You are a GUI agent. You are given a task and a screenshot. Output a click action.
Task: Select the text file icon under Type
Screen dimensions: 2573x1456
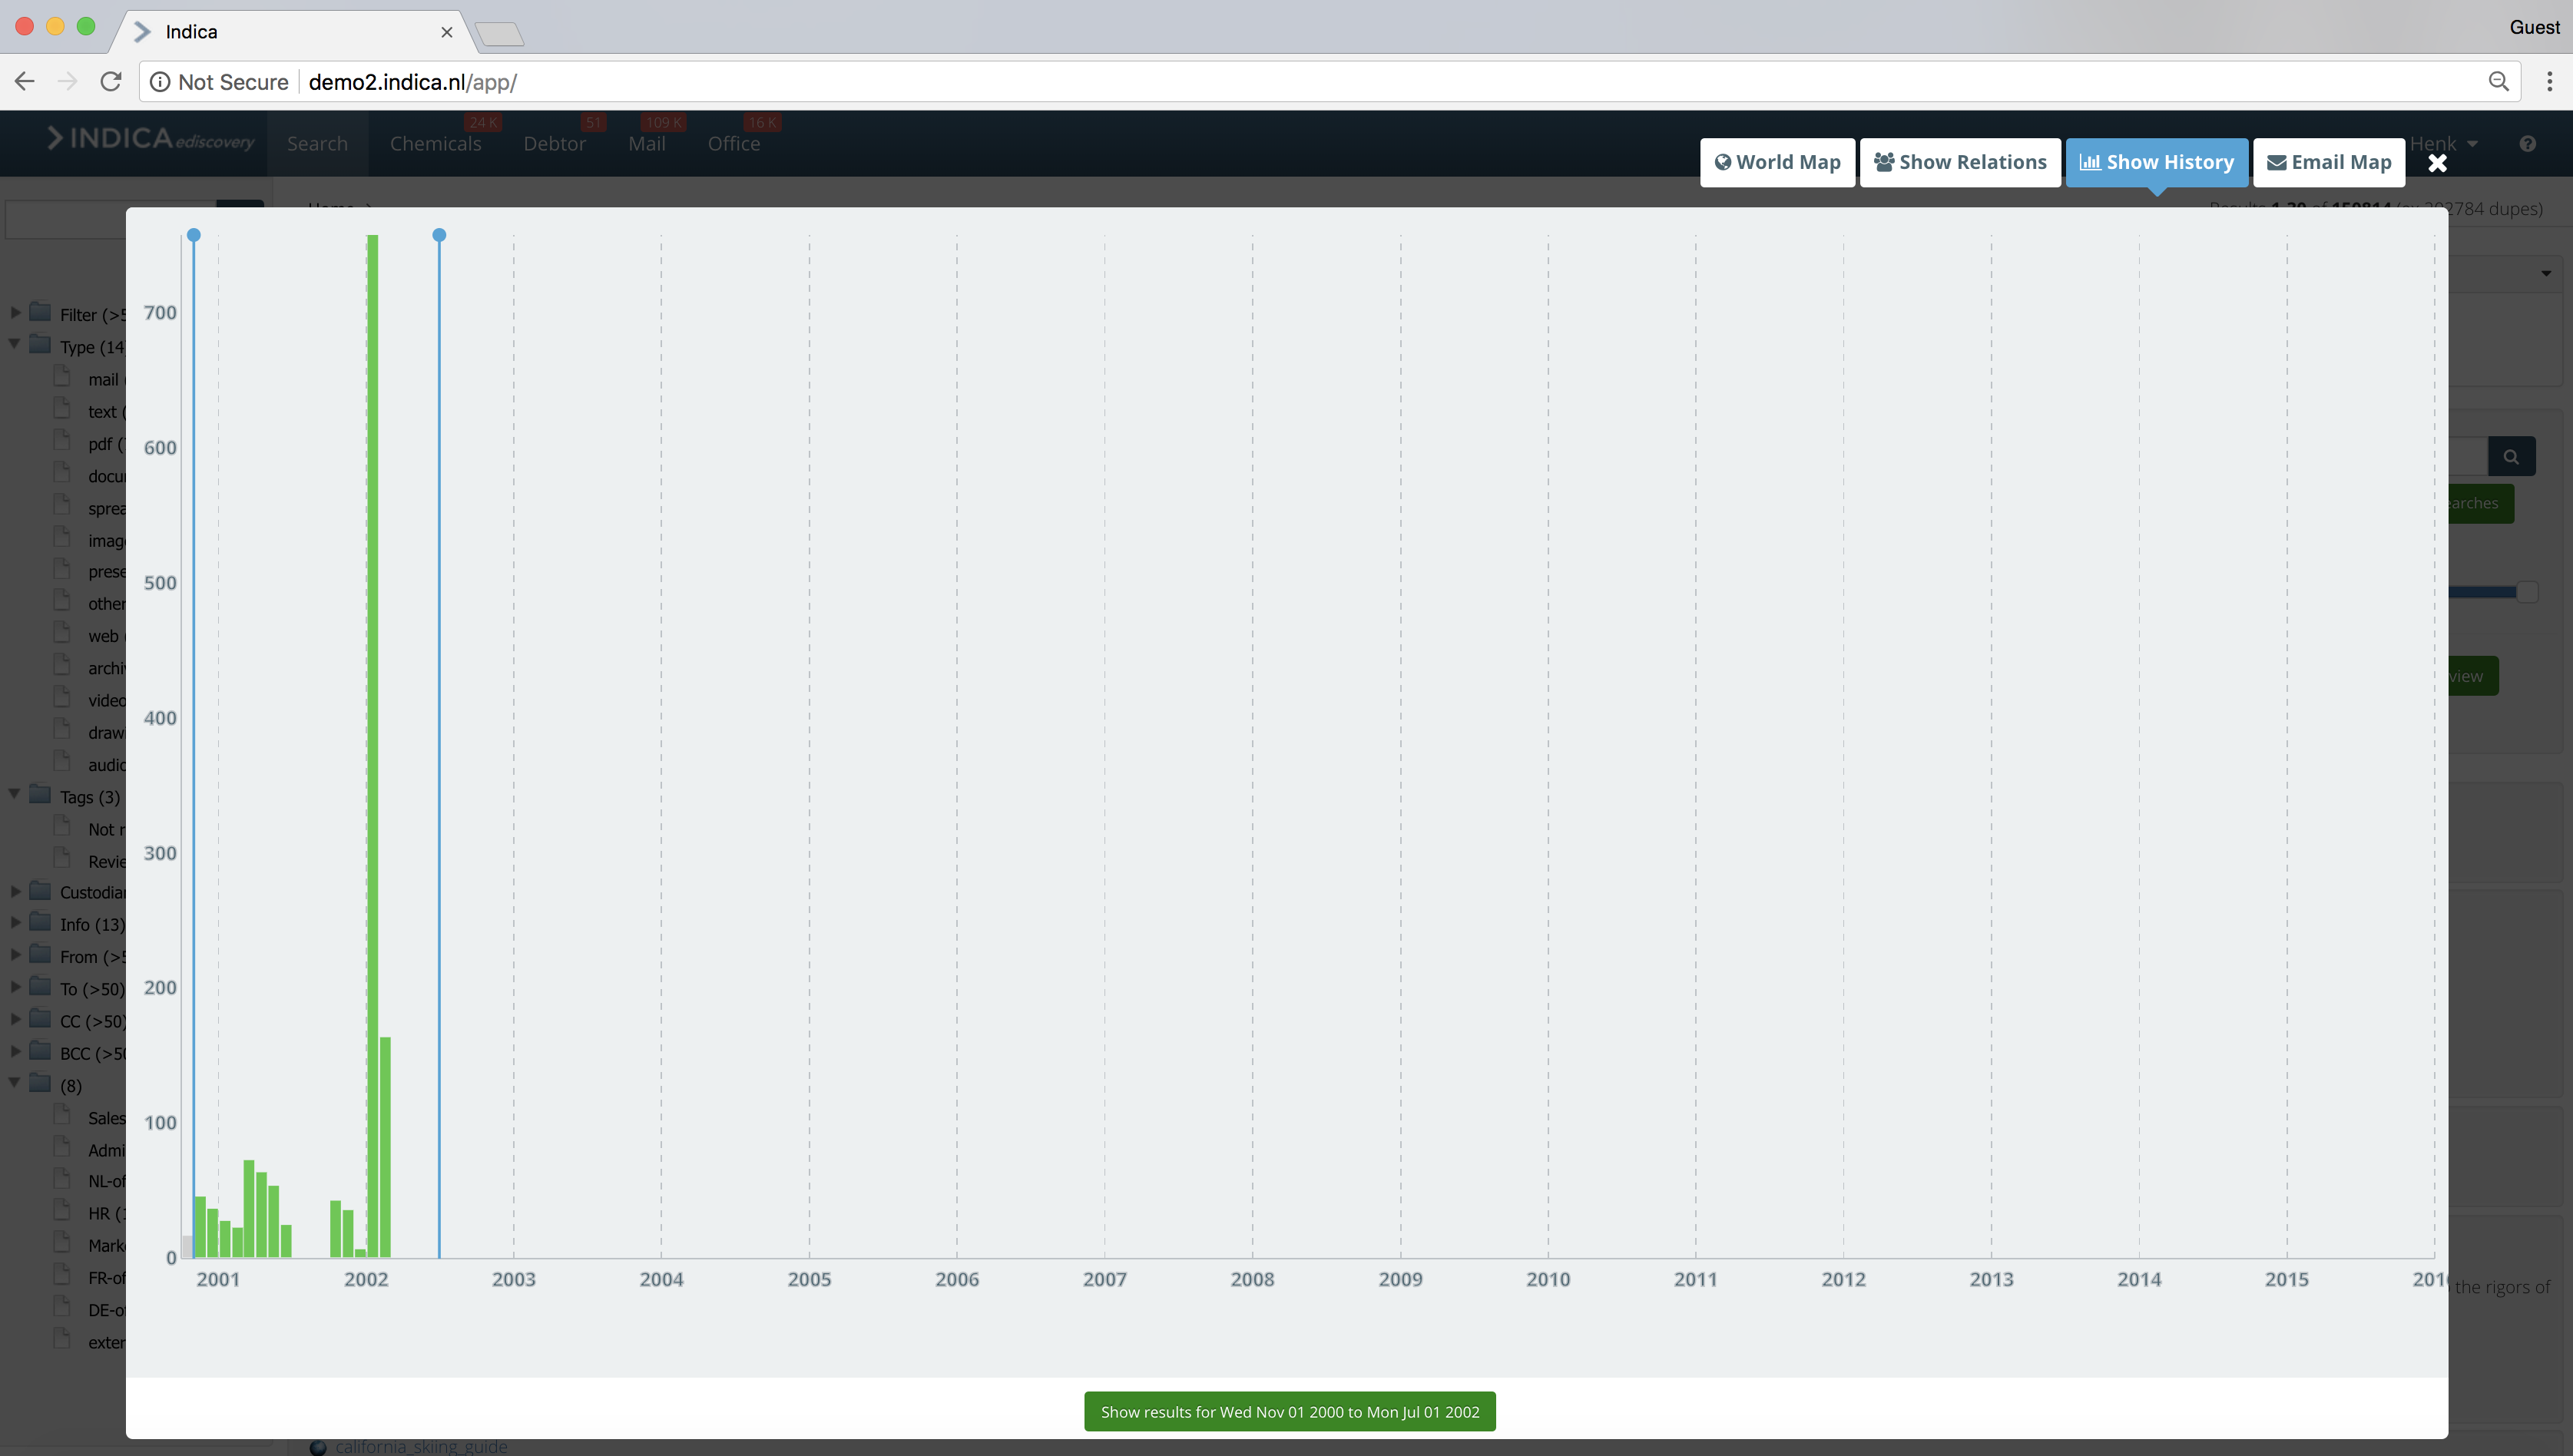click(x=62, y=409)
